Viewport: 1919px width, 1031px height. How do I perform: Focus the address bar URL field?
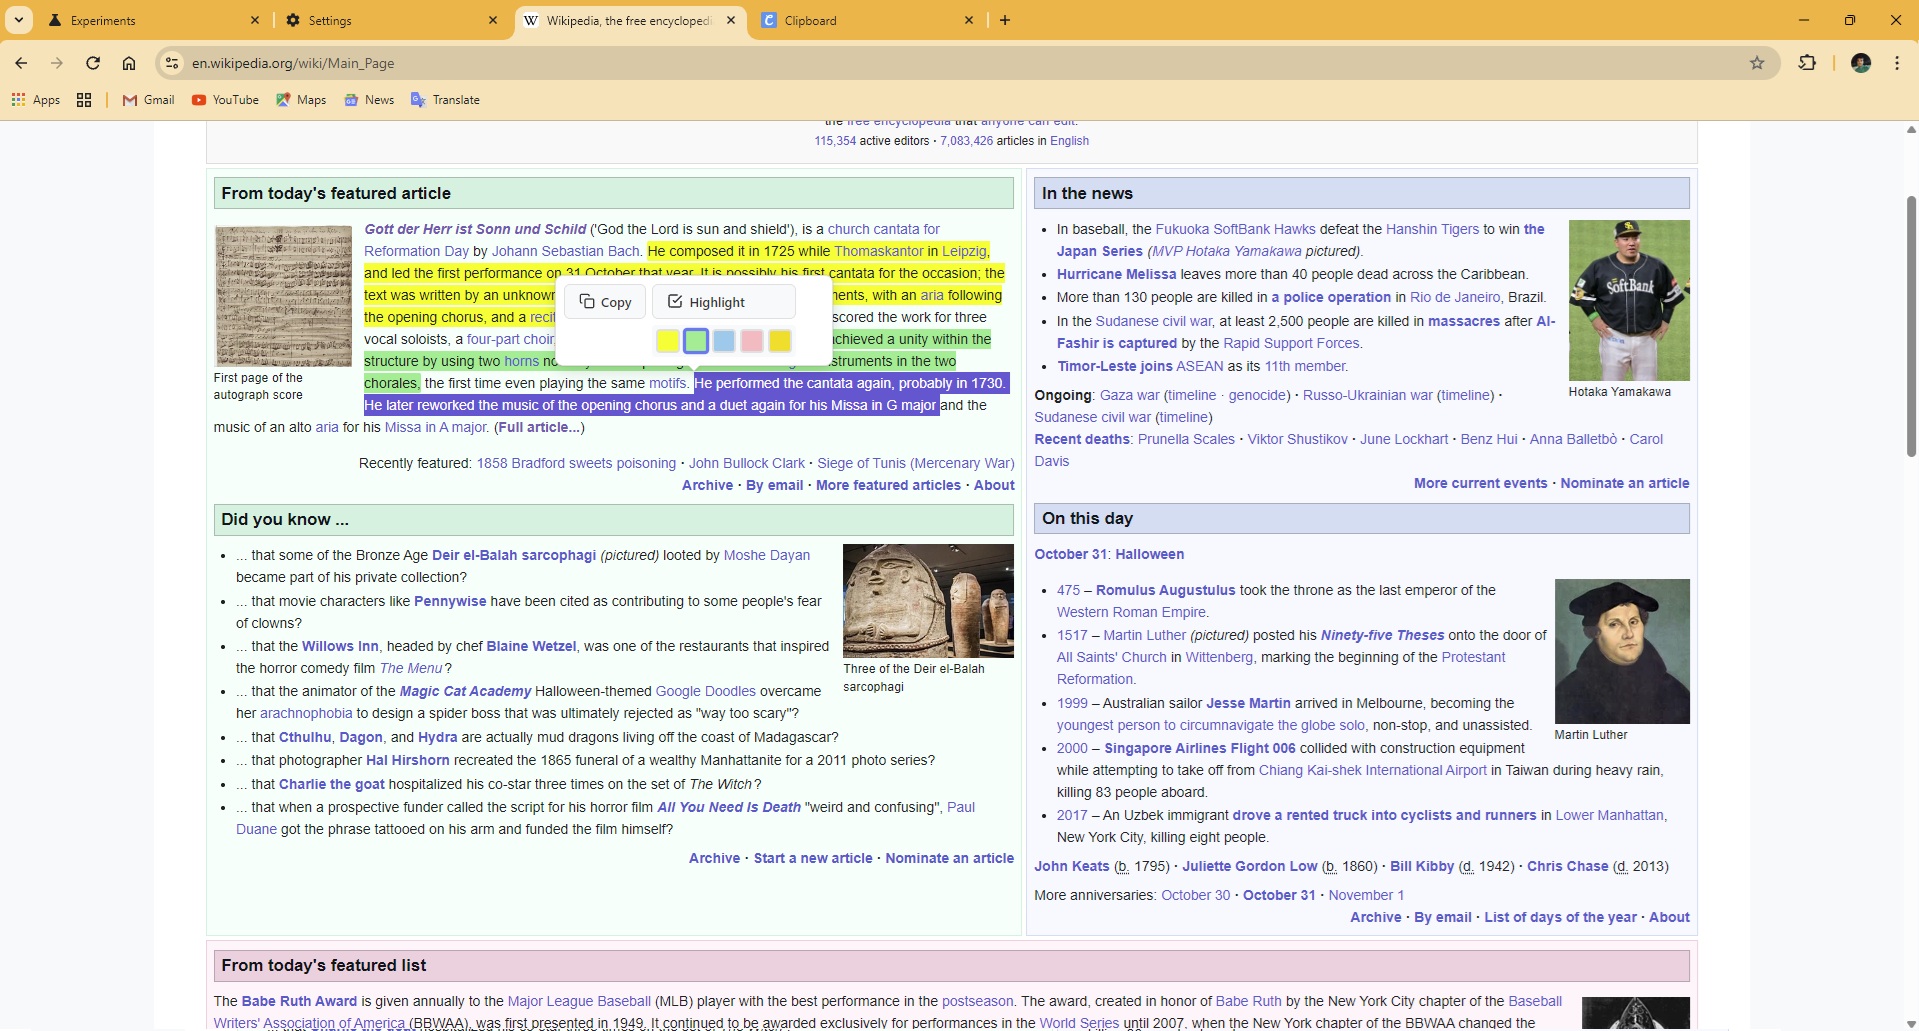tap(960, 63)
